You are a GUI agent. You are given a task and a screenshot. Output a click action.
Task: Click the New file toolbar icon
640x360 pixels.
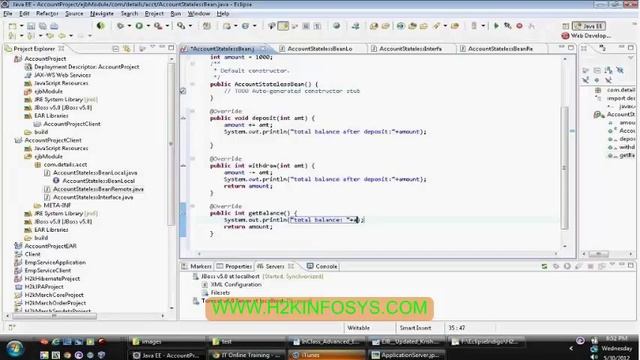tap(13, 26)
